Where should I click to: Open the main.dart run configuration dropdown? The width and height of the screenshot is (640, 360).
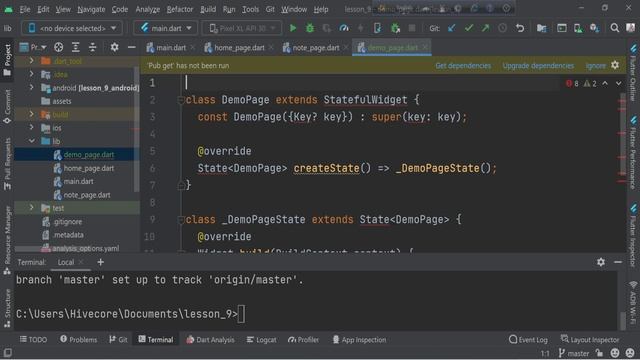[166, 28]
